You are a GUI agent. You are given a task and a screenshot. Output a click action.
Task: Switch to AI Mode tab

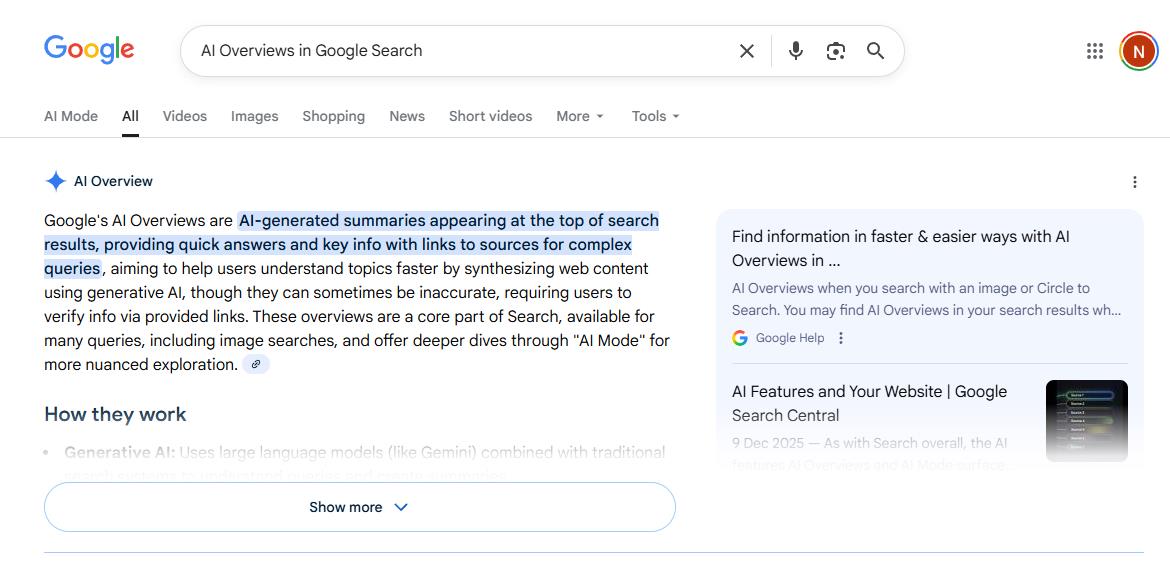point(71,116)
